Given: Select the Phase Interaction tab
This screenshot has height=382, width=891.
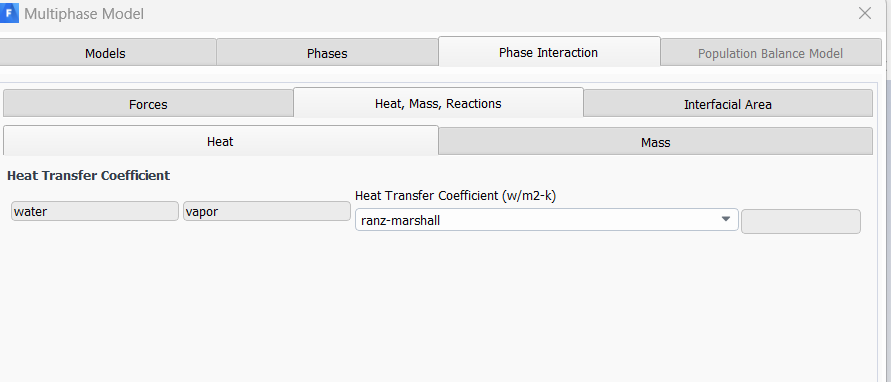Looking at the screenshot, I should pyautogui.click(x=548, y=52).
